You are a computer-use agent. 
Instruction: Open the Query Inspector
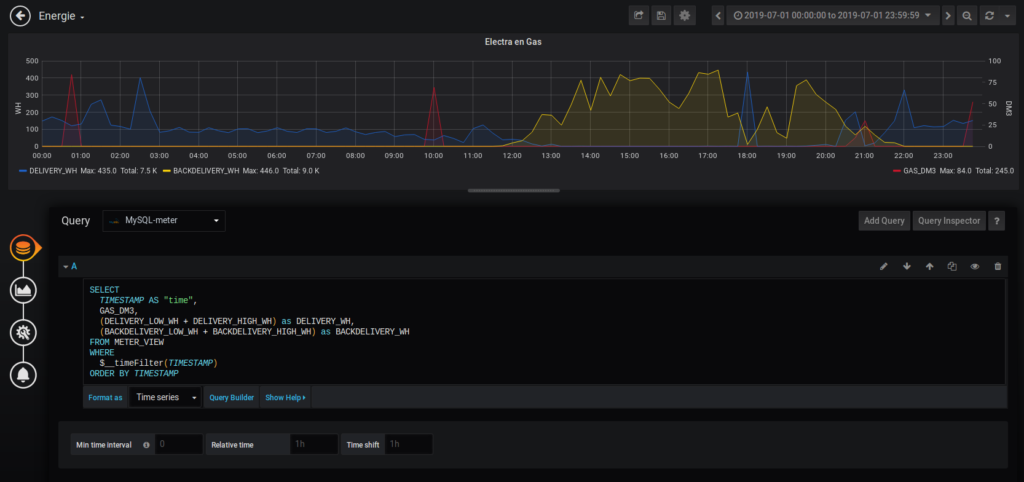click(x=949, y=221)
